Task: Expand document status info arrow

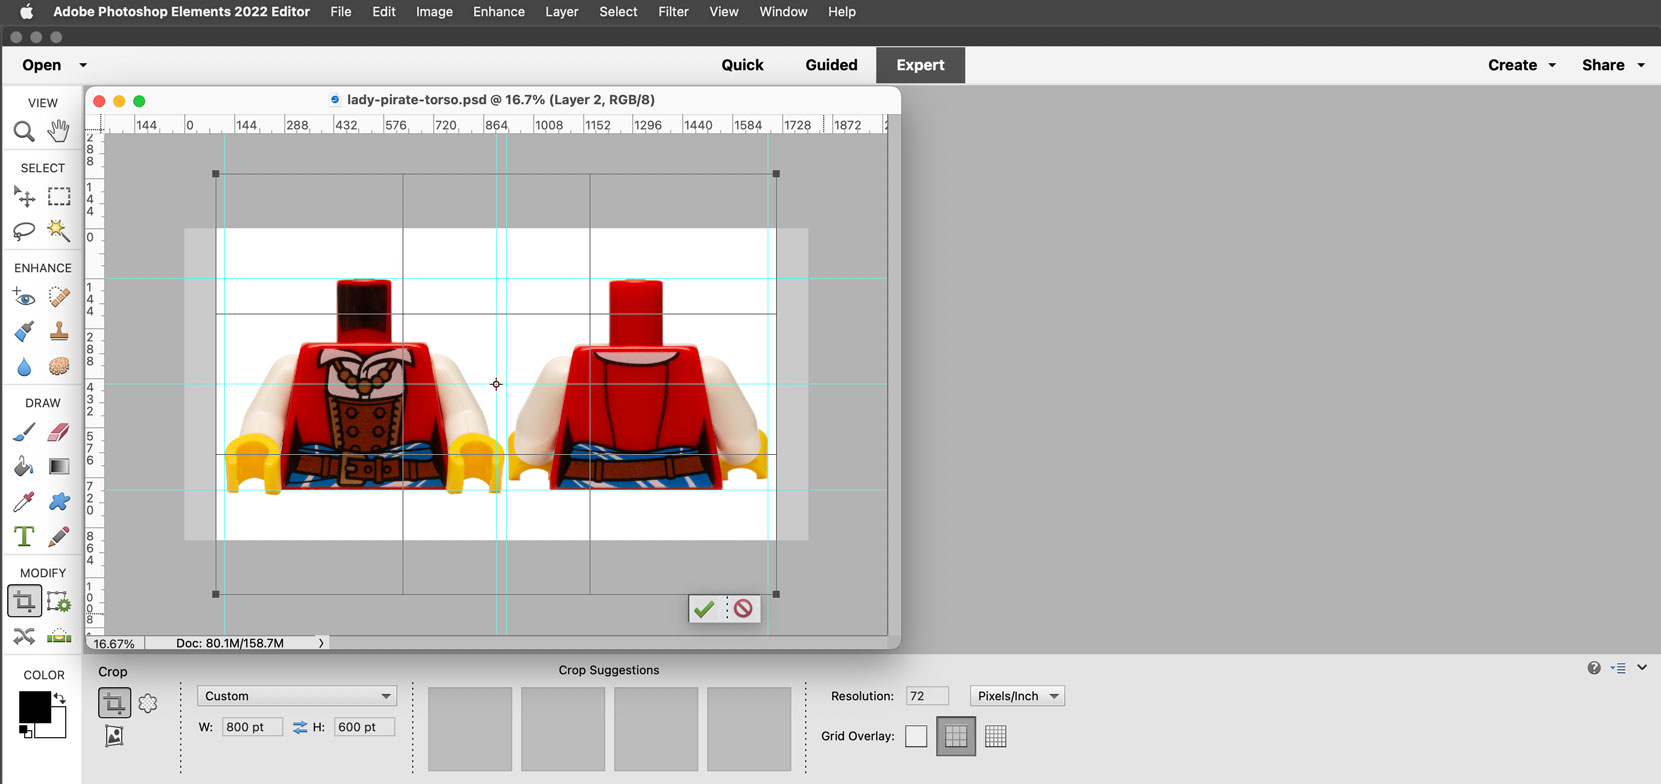Action: (x=321, y=643)
